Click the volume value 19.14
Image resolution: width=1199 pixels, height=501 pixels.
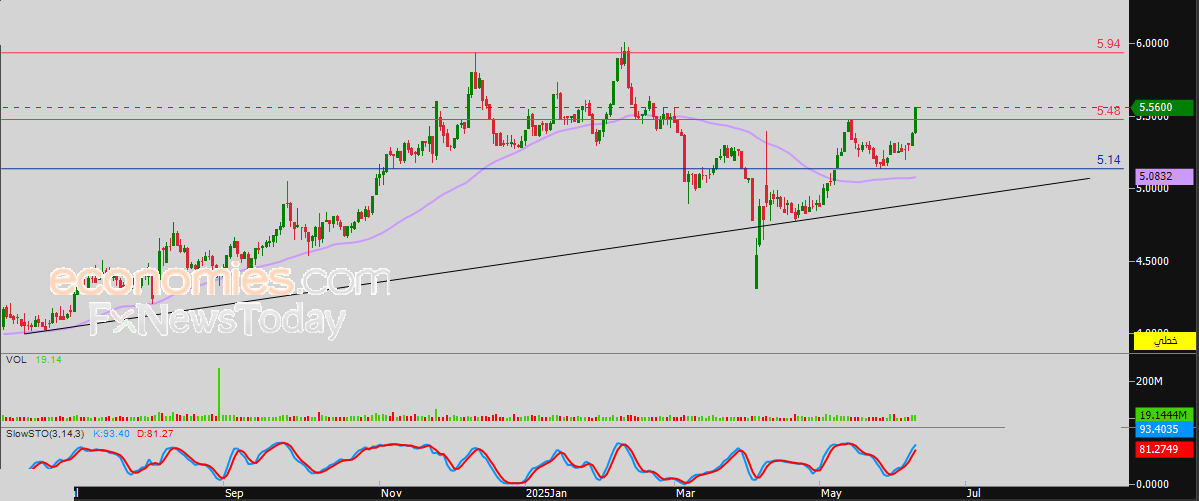coord(47,359)
